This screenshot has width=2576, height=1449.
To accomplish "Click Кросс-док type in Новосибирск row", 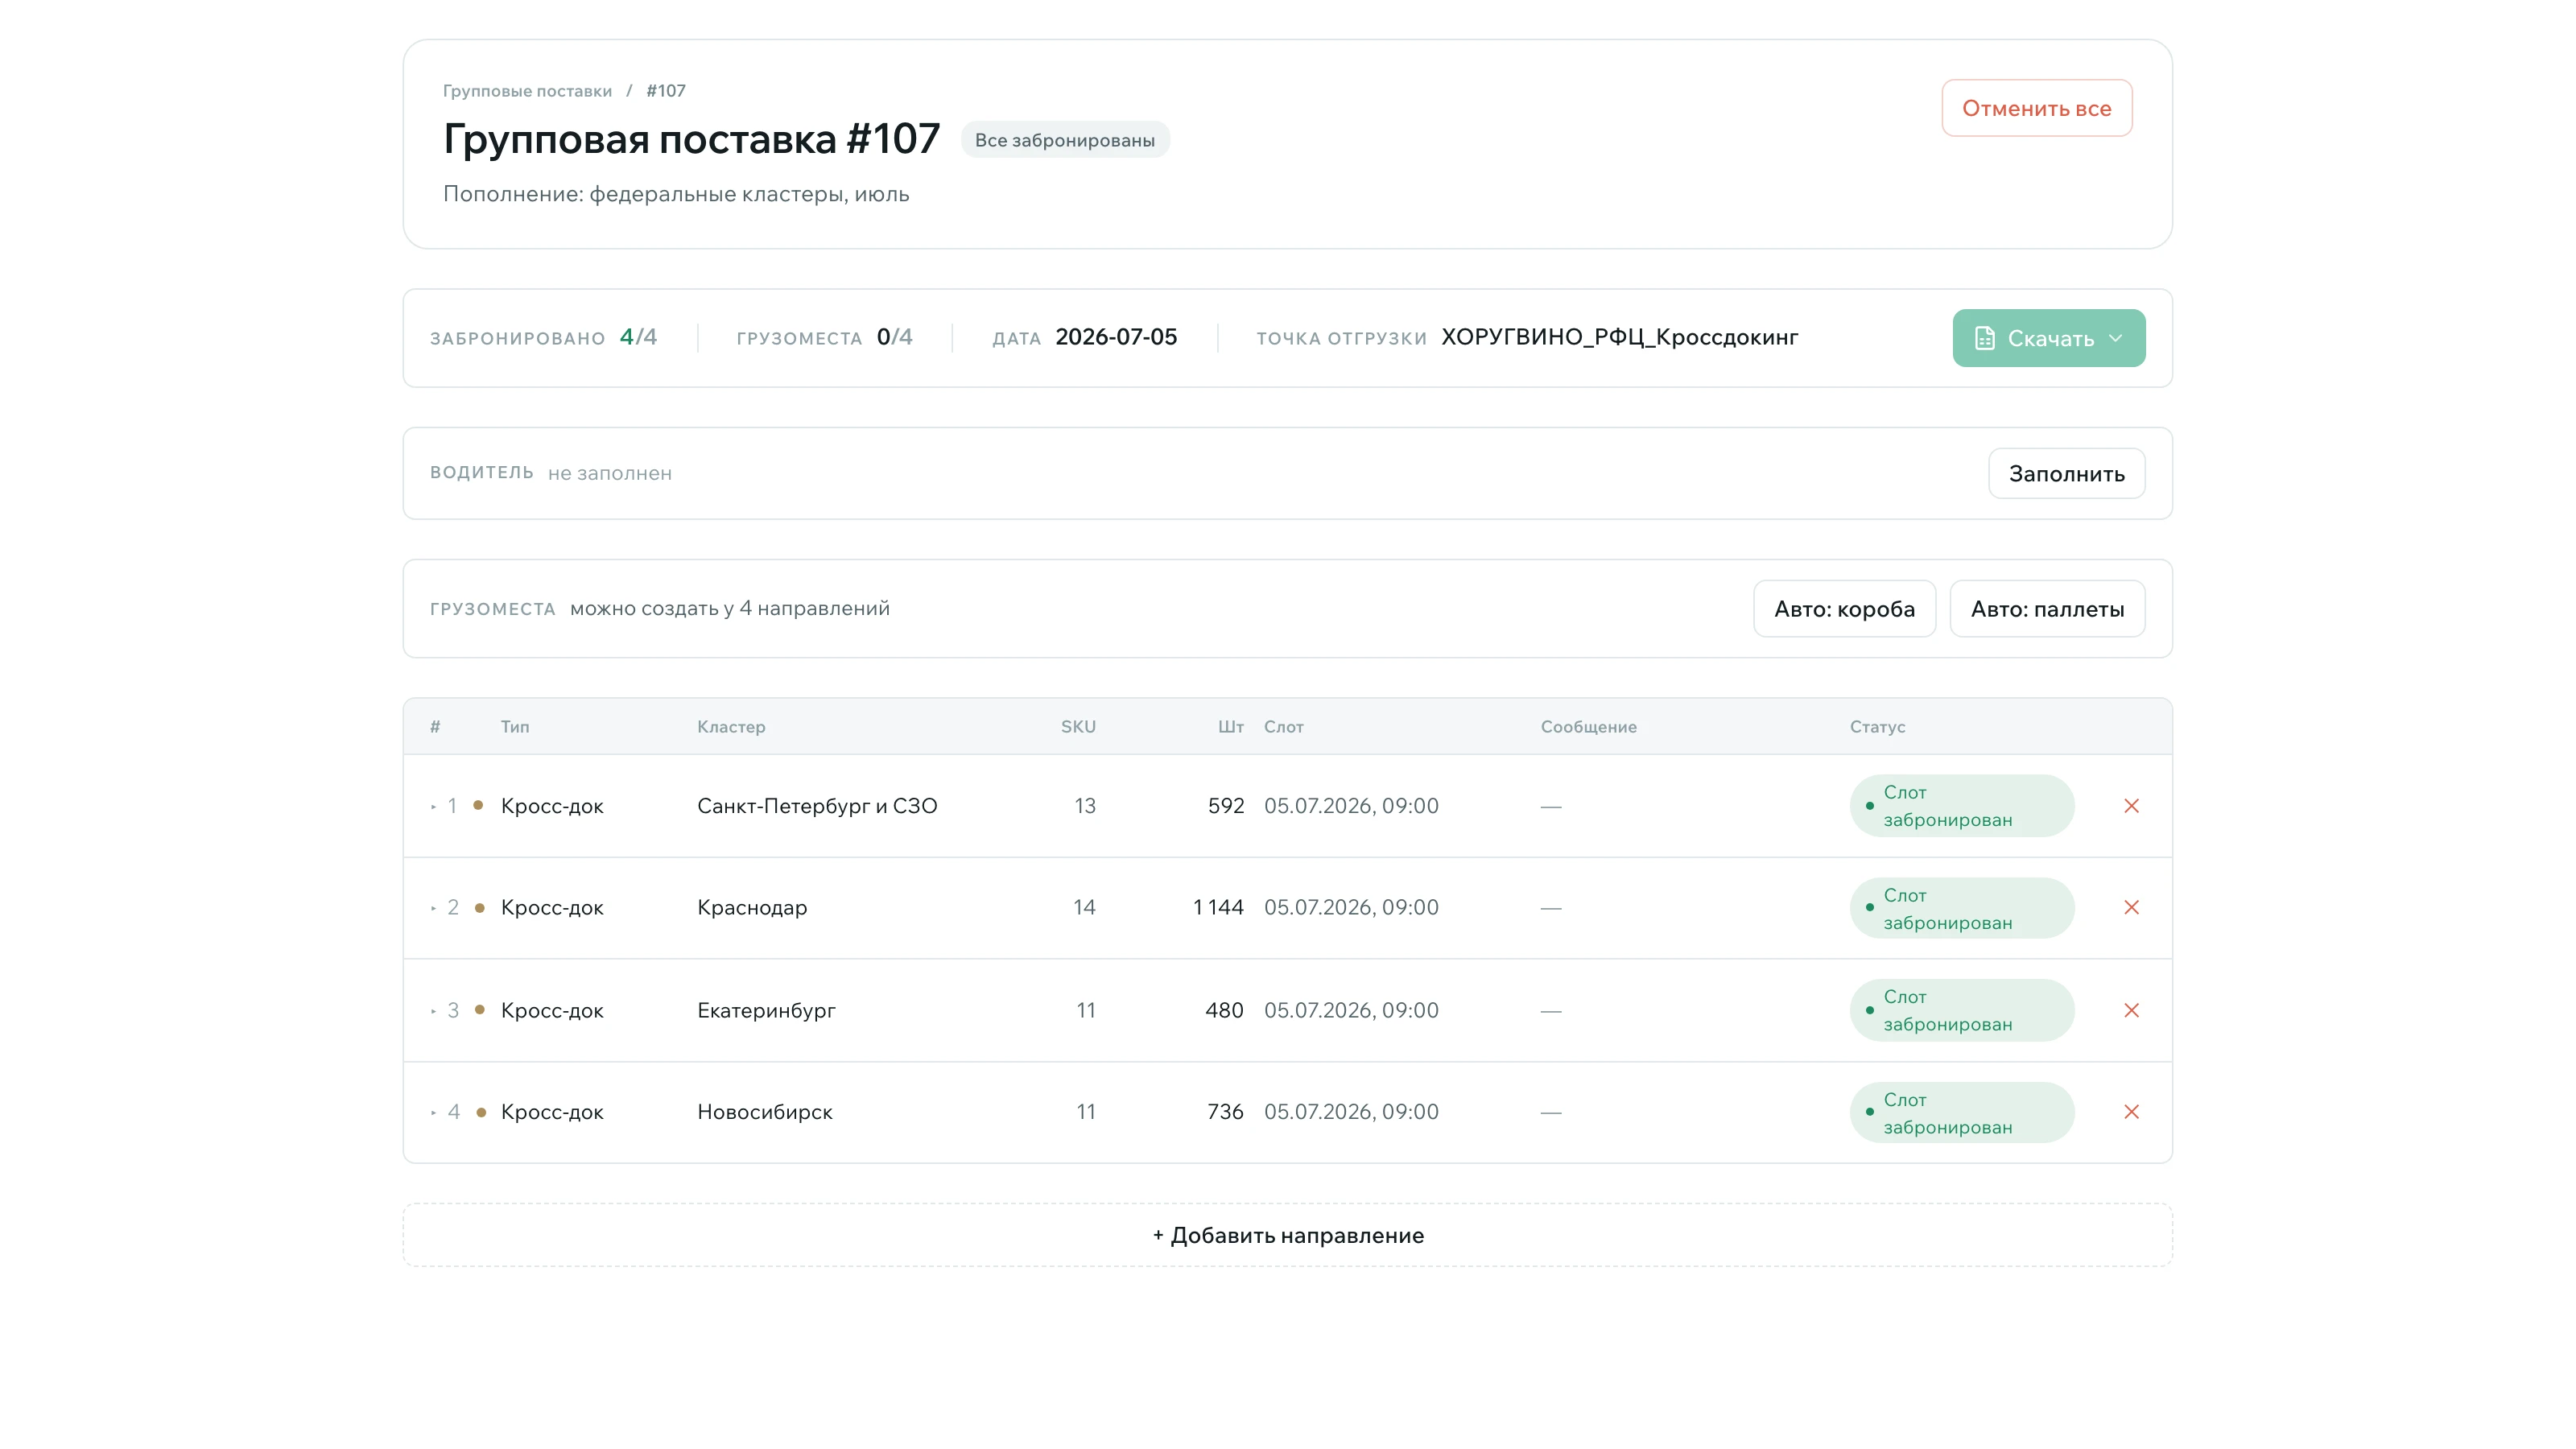I will 552,1112.
